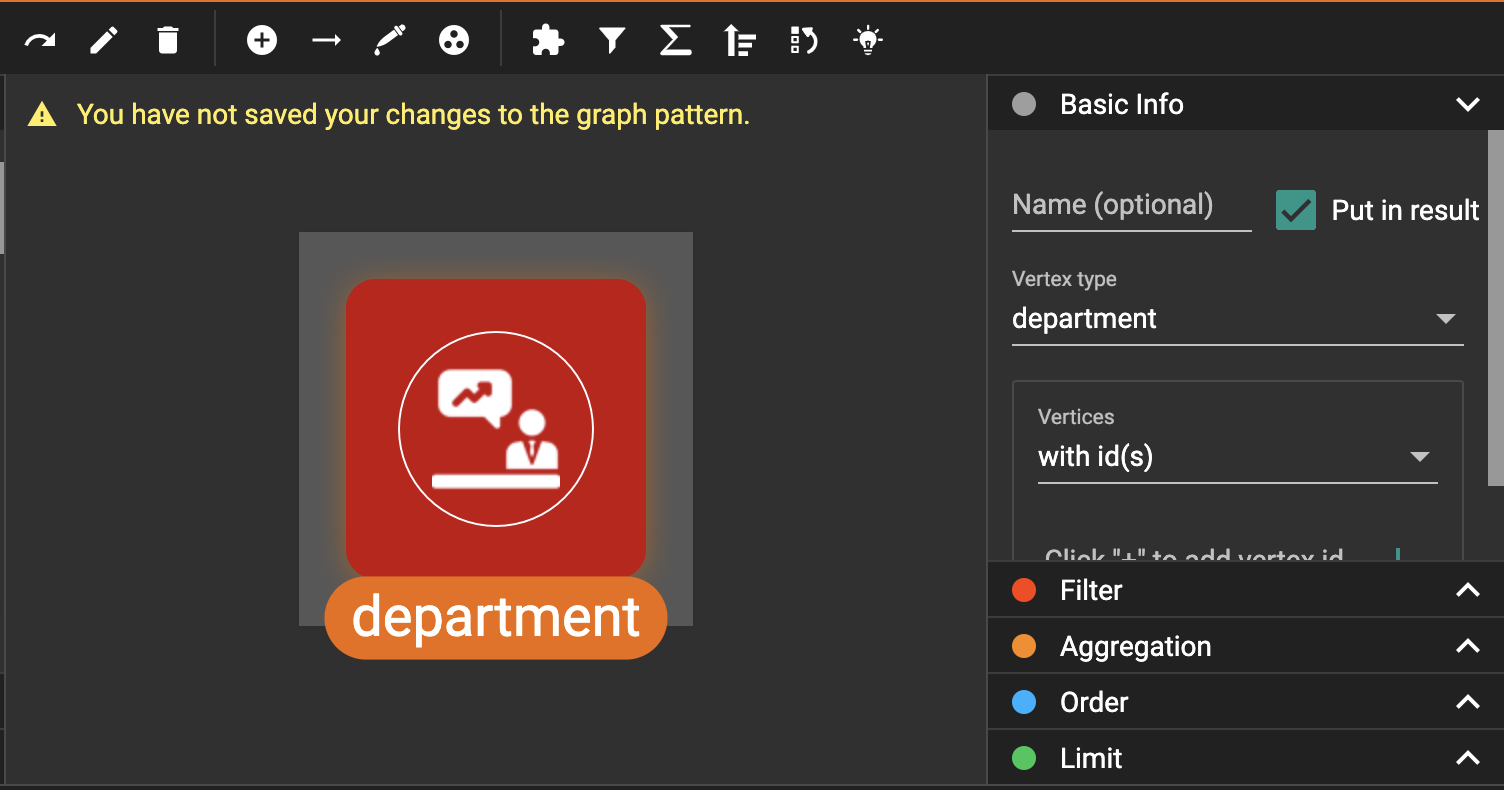
Task: Add a vertex with plus-circle icon
Action: [262, 41]
